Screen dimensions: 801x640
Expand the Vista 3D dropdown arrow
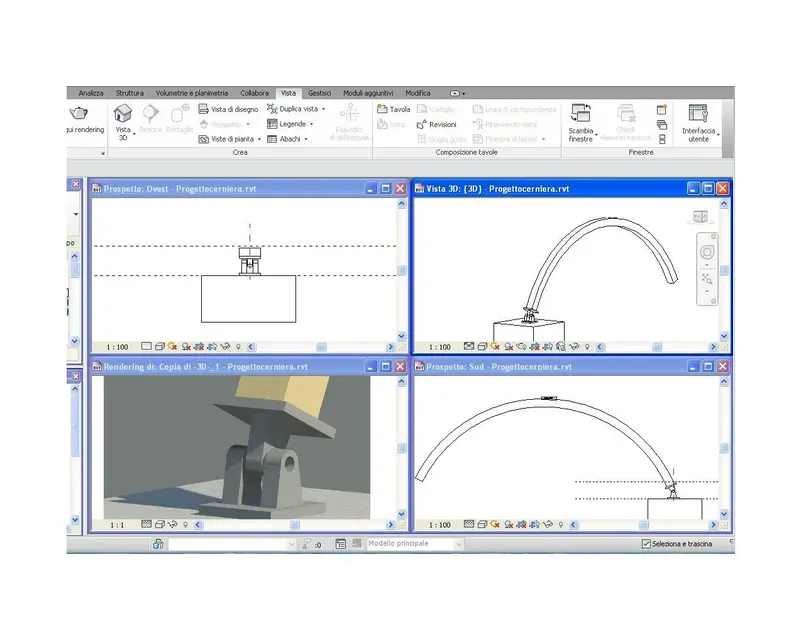134,134
